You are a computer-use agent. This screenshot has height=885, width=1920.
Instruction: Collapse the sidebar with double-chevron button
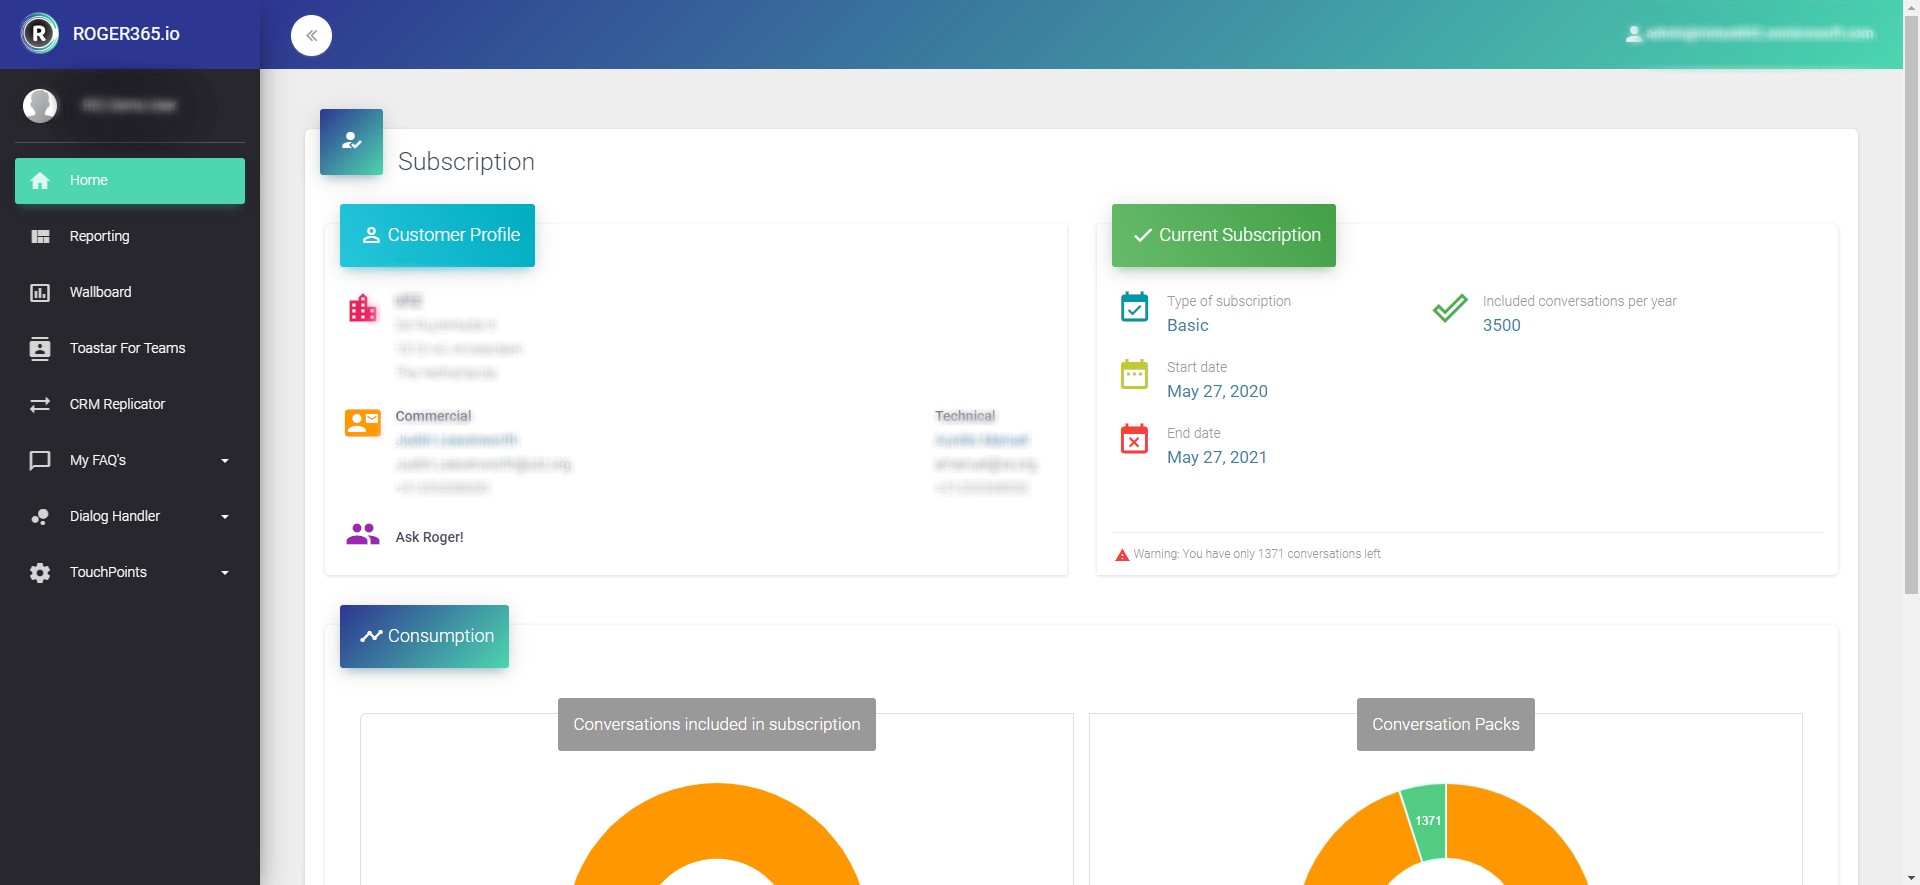[311, 36]
